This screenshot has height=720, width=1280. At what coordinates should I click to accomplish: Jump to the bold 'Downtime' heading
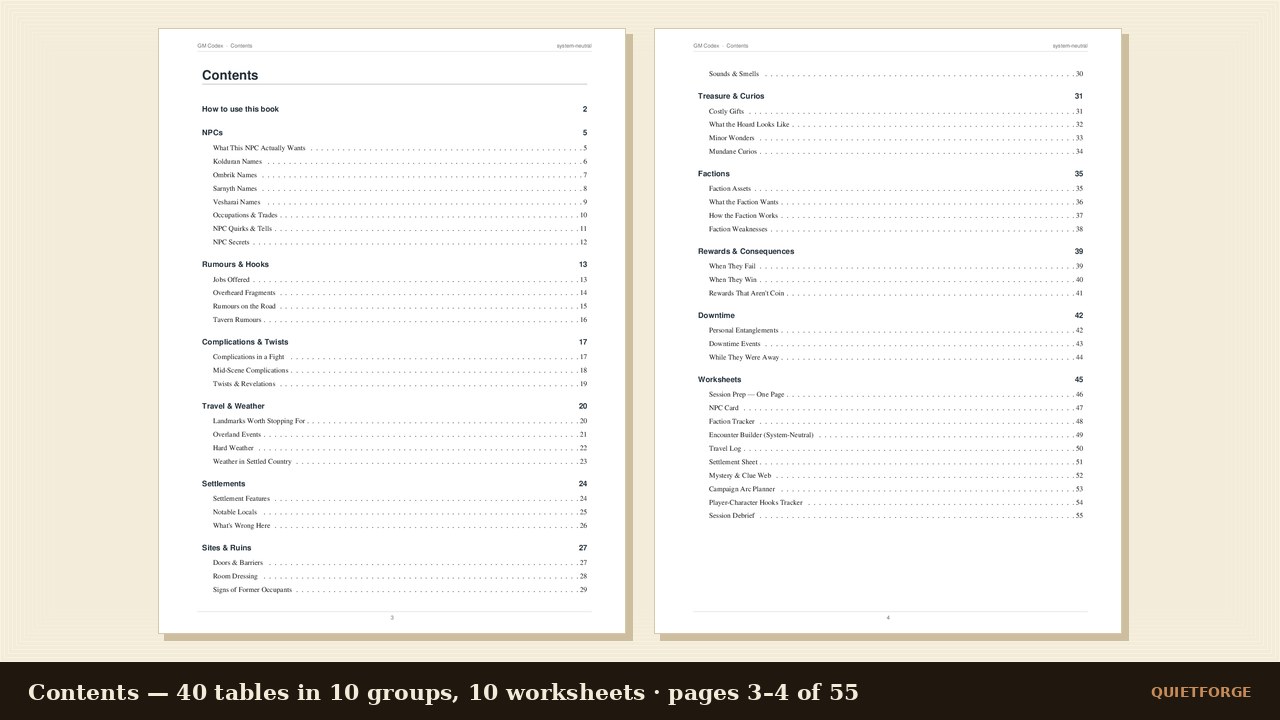[890, 315]
